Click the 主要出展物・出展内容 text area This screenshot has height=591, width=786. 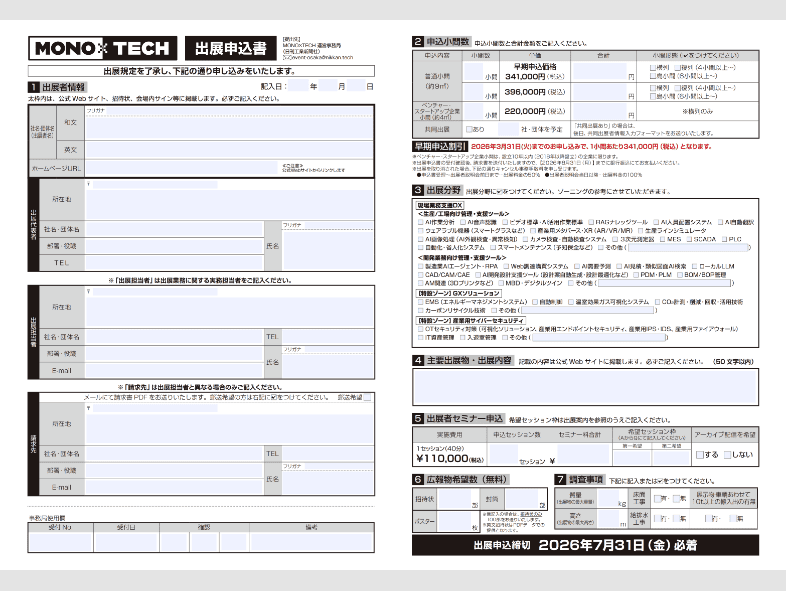(x=585, y=387)
